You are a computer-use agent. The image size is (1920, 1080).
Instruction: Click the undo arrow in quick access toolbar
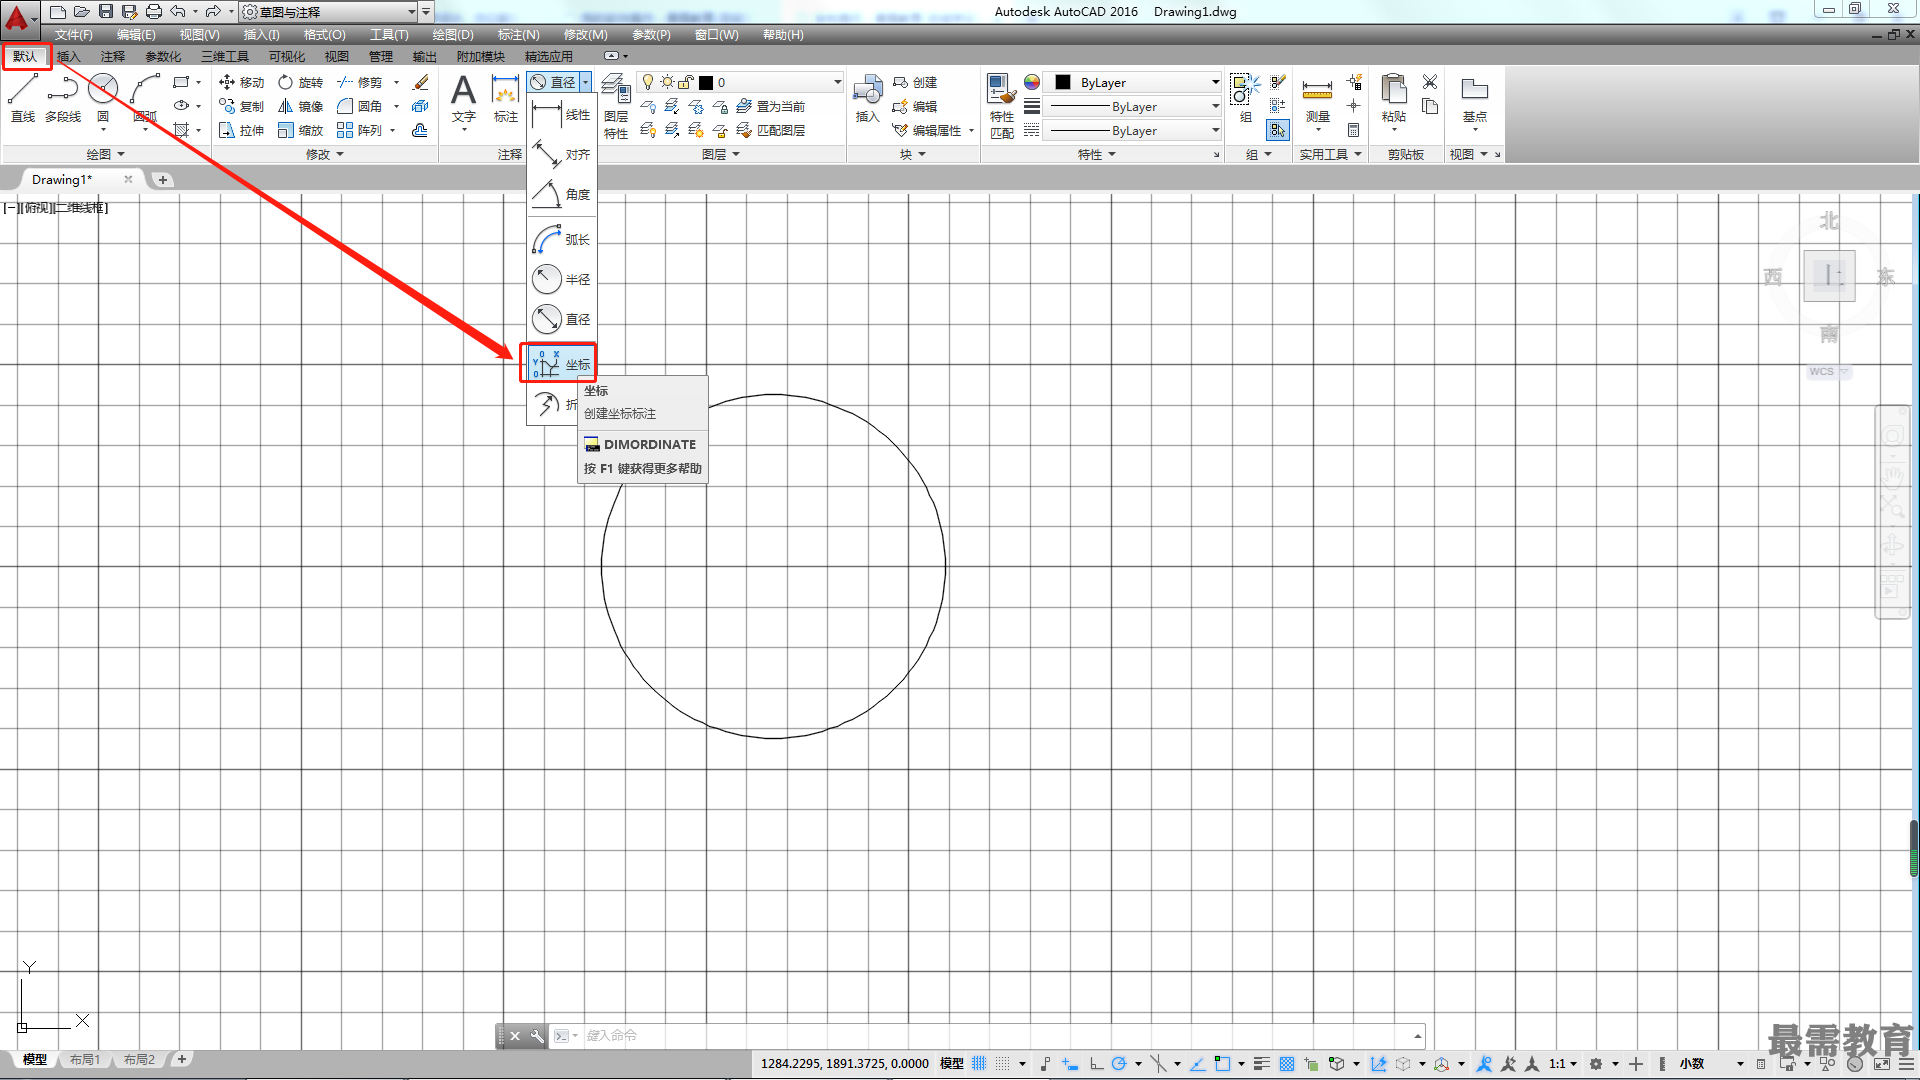tap(178, 12)
